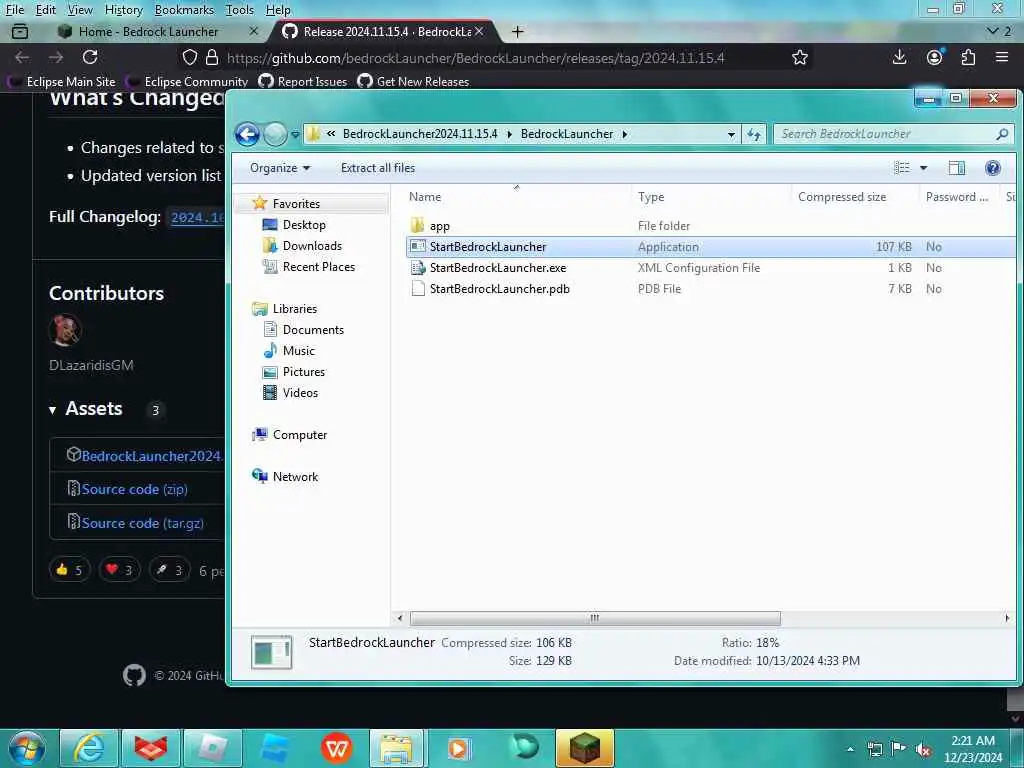Image resolution: width=1024 pixels, height=768 pixels.
Task: Open Get New Releases bookmark
Action: pos(413,82)
